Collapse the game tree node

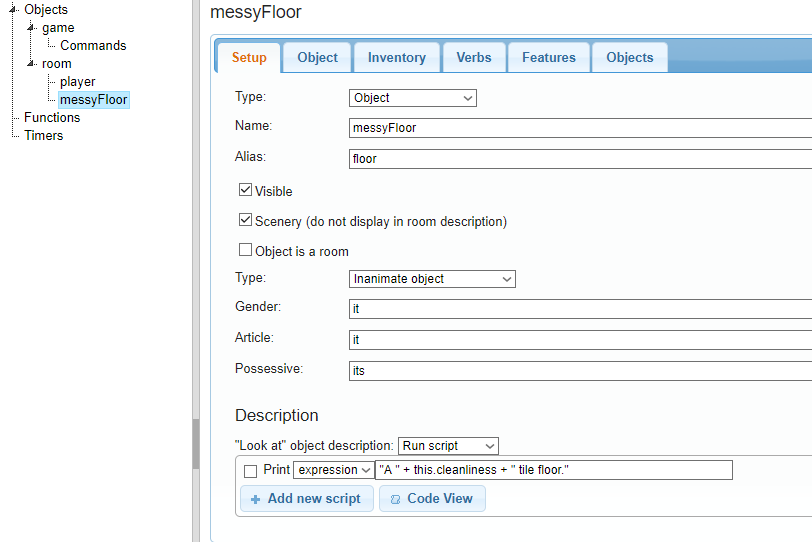pyautogui.click(x=31, y=28)
